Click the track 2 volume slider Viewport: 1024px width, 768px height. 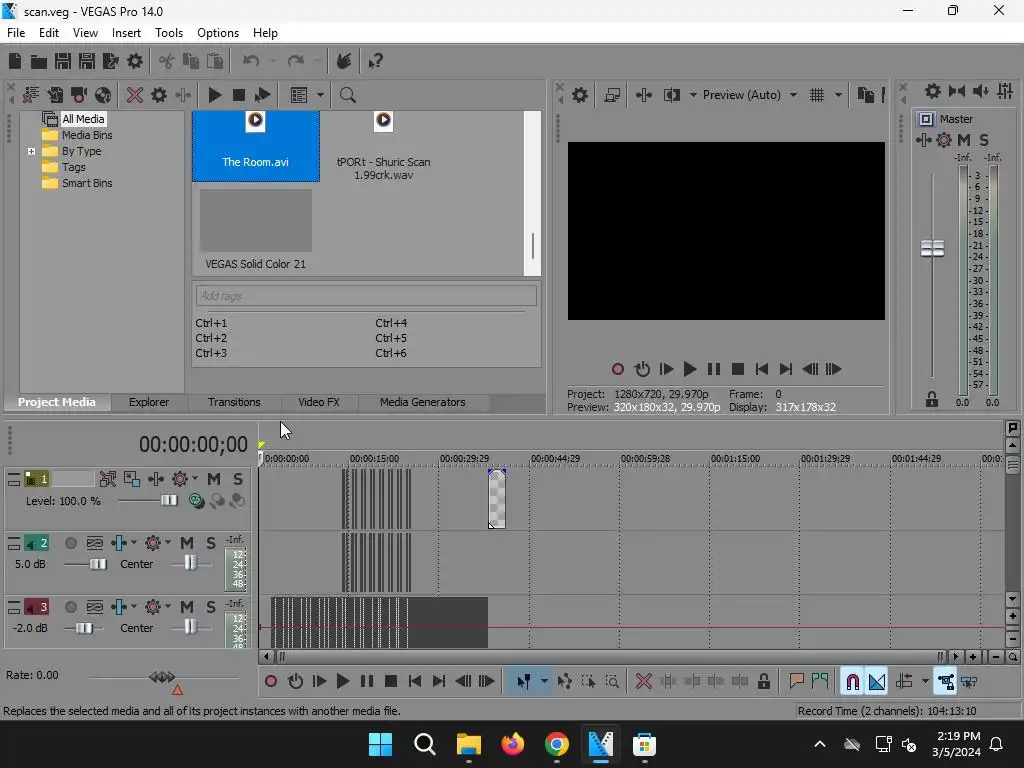tap(98, 564)
